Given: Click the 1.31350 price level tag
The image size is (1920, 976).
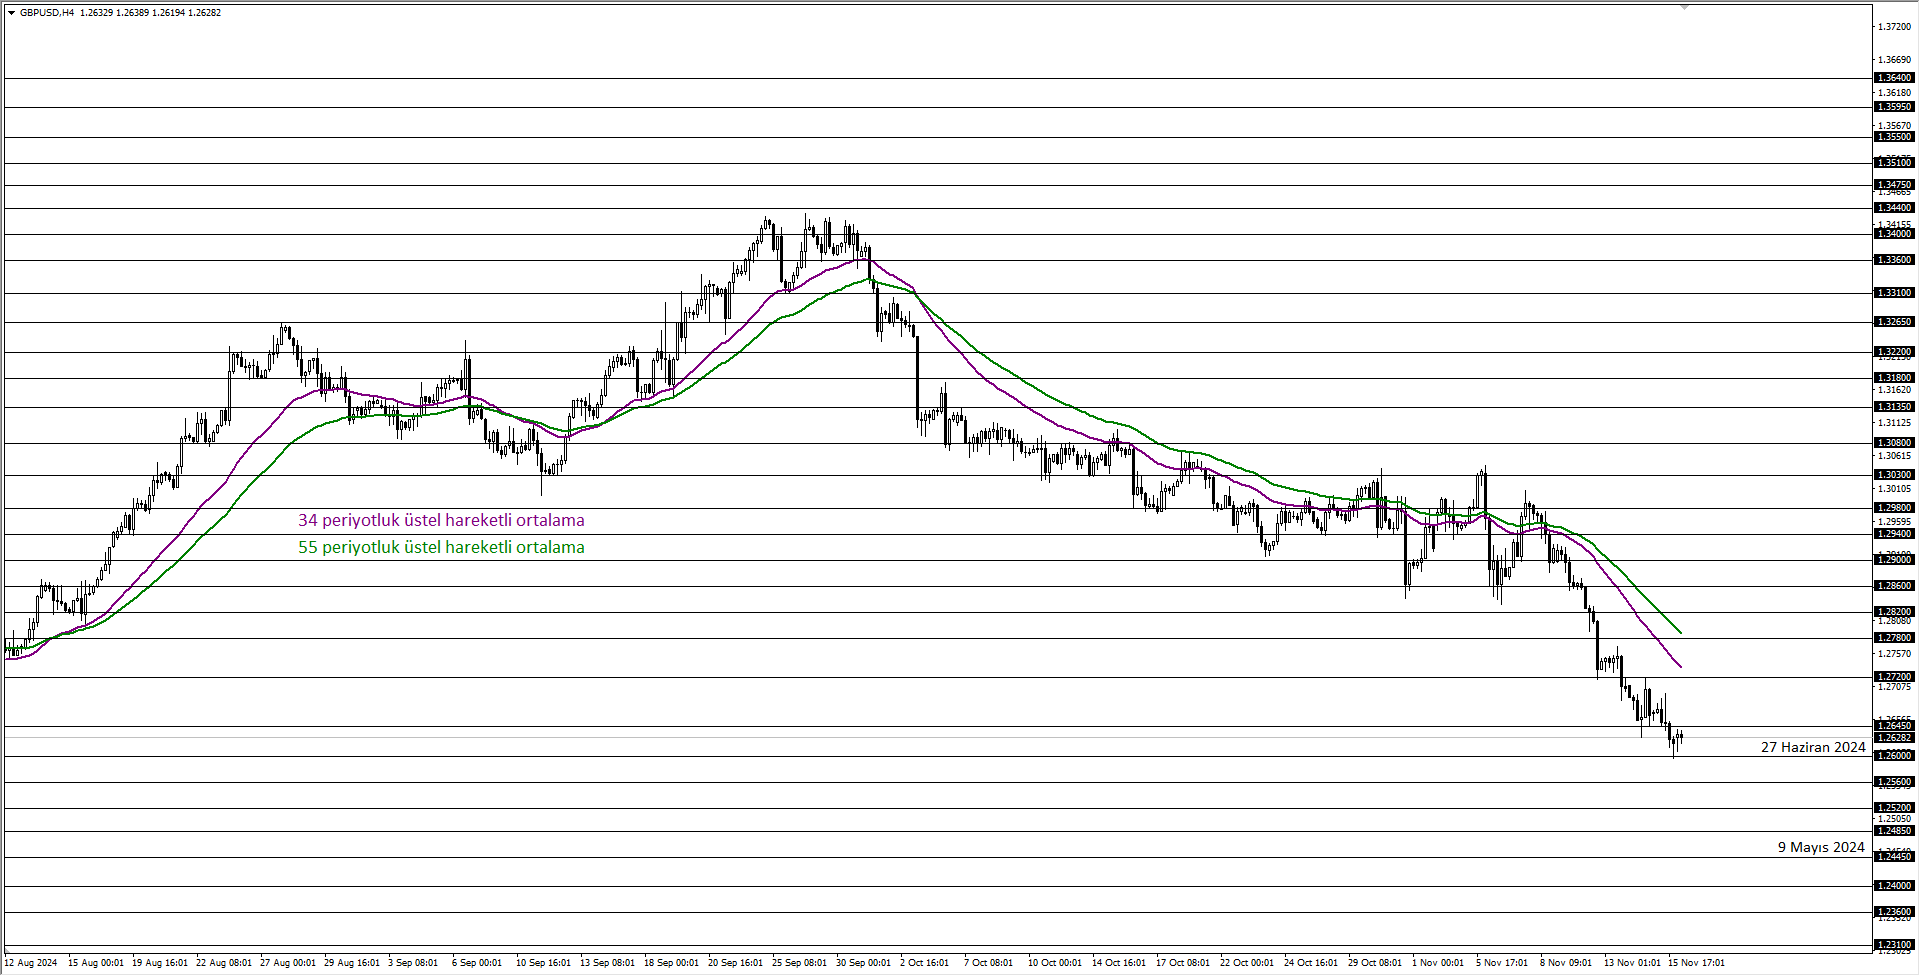Looking at the screenshot, I should pos(1893,407).
